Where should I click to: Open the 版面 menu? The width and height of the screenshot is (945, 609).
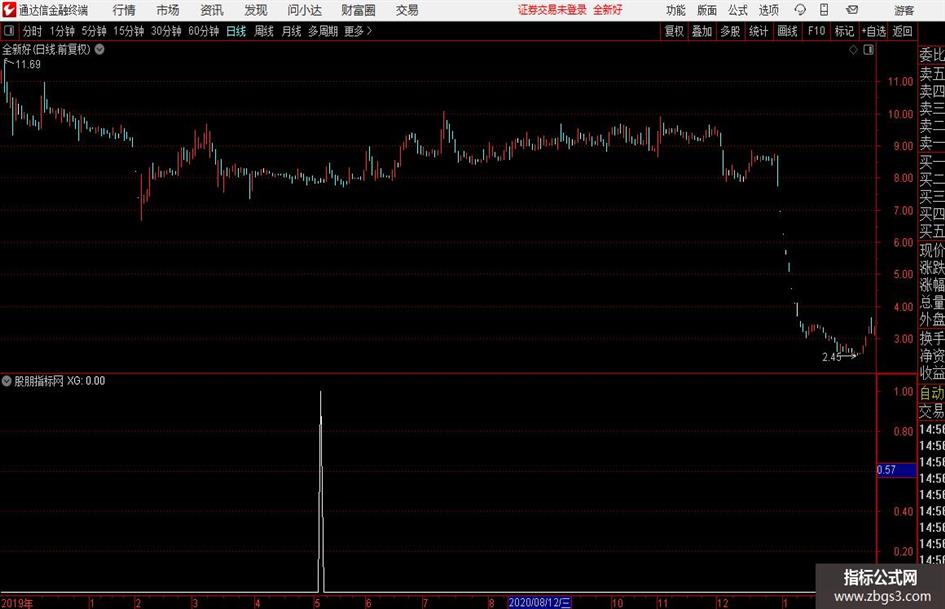[706, 10]
